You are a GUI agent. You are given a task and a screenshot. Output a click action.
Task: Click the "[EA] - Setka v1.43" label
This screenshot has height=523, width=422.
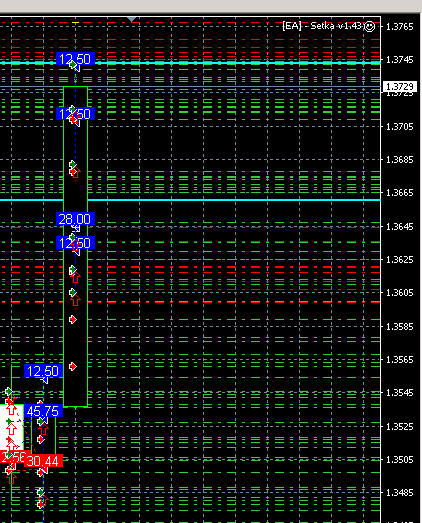(x=322, y=26)
